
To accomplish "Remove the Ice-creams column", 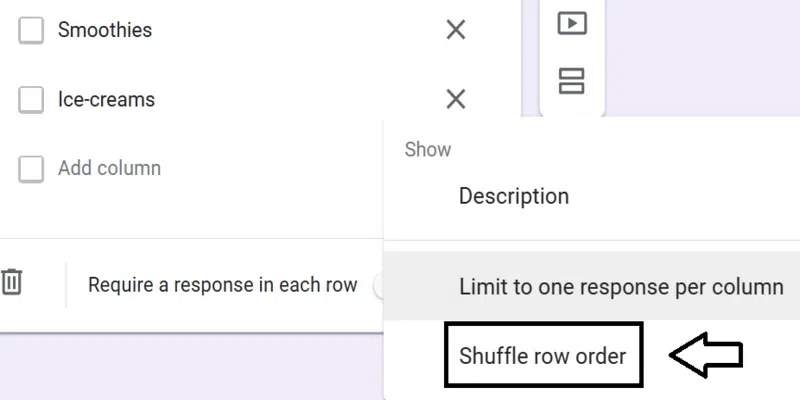I will pyautogui.click(x=456, y=99).
